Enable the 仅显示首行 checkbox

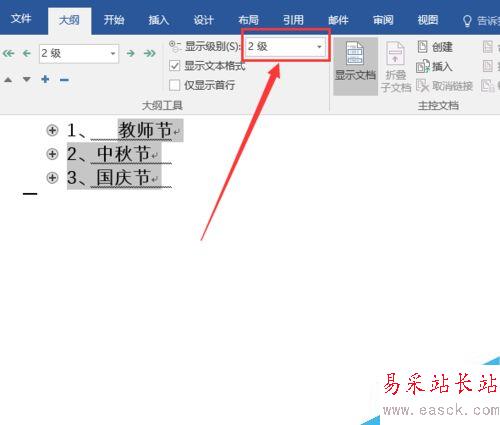coord(175,85)
